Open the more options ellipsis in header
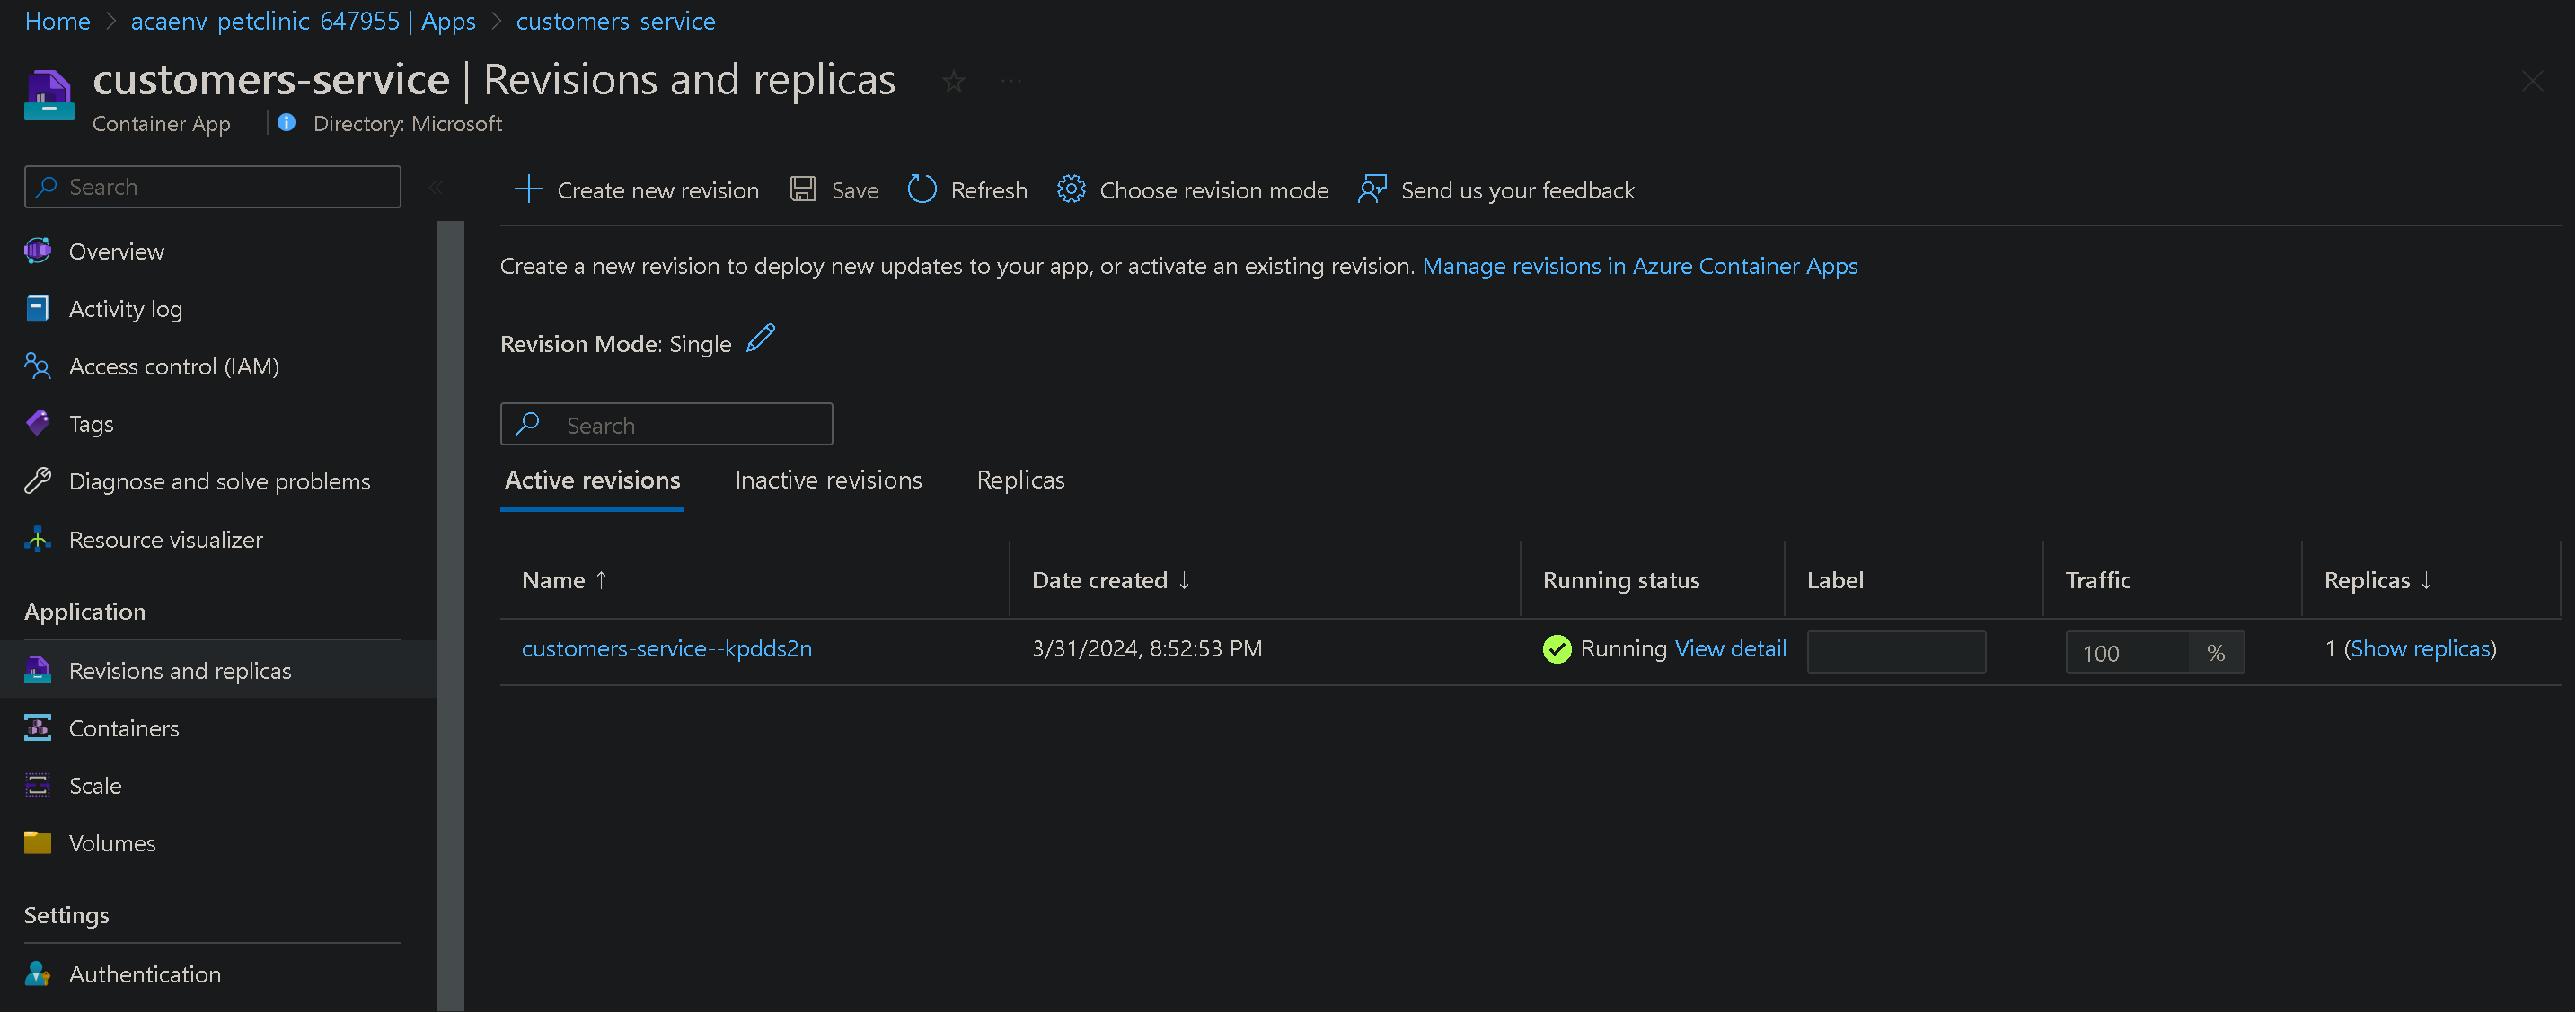The height and width of the screenshot is (1013, 2576). pyautogui.click(x=1011, y=80)
